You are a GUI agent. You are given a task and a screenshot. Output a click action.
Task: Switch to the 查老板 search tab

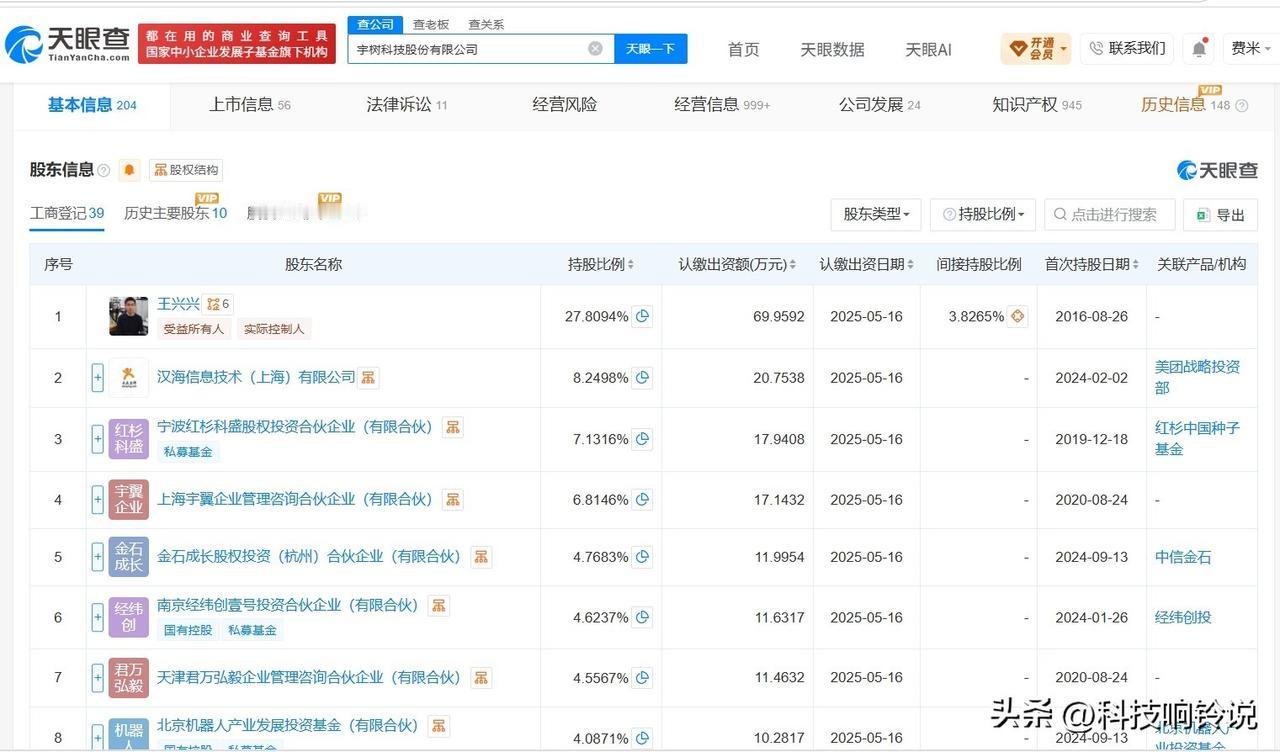[431, 24]
